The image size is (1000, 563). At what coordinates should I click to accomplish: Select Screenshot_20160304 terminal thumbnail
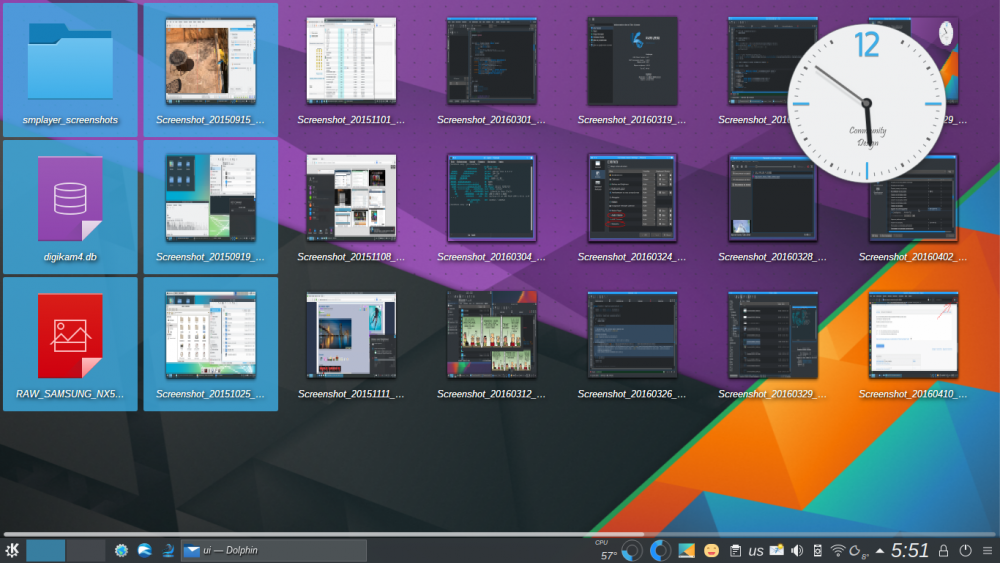(491, 198)
